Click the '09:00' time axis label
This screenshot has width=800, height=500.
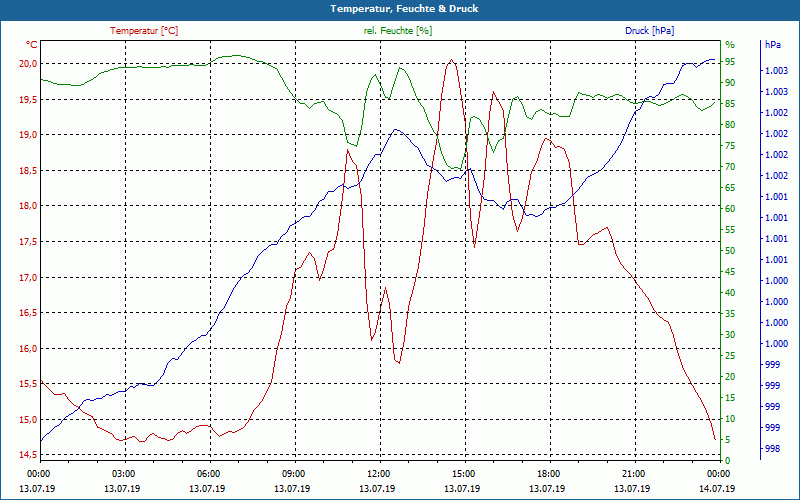pyautogui.click(x=293, y=473)
